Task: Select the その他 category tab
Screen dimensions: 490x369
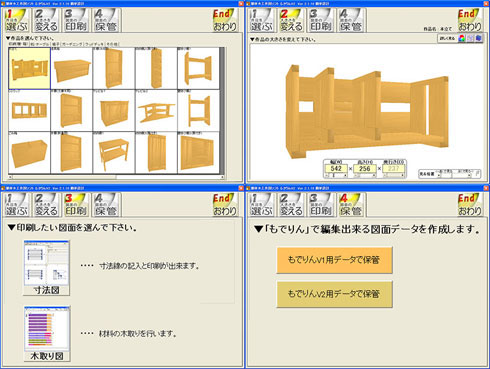Action: click(x=112, y=44)
